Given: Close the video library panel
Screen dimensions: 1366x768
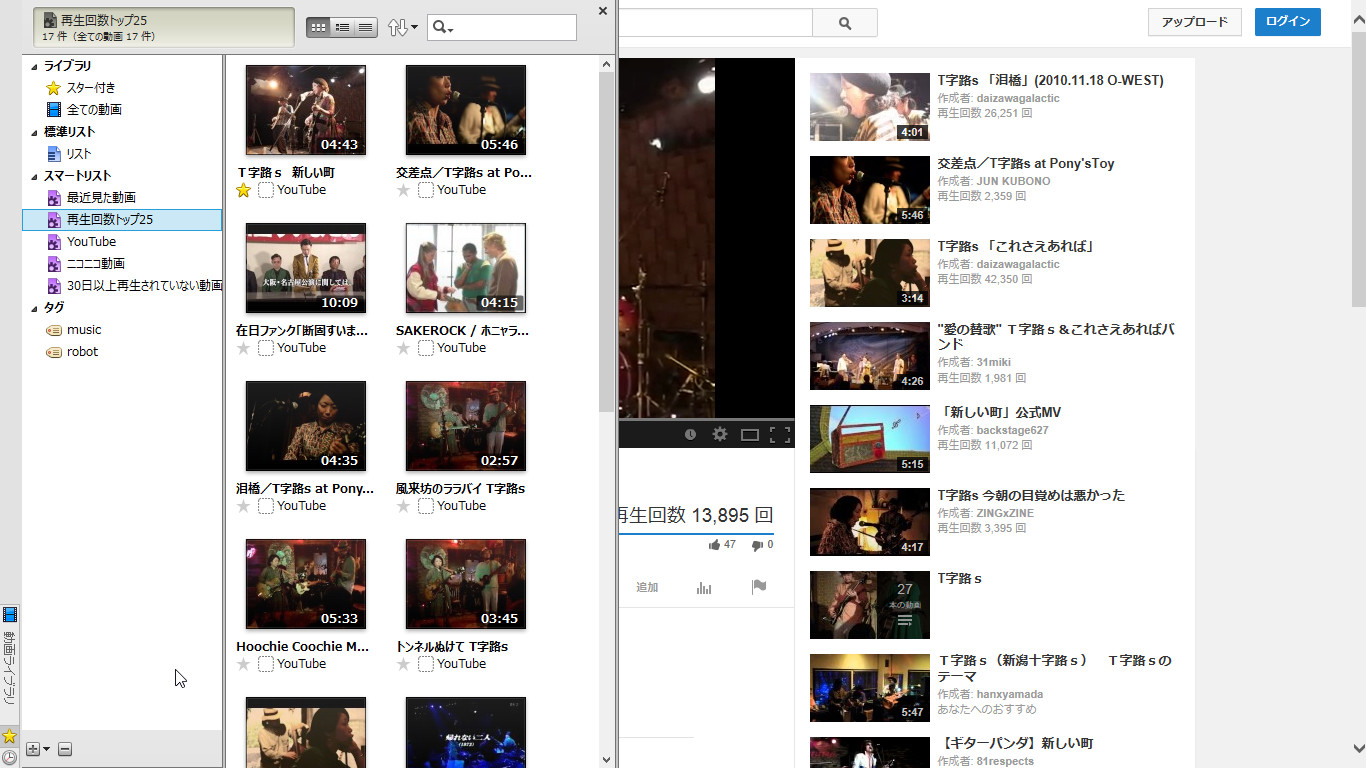Looking at the screenshot, I should coord(602,11).
